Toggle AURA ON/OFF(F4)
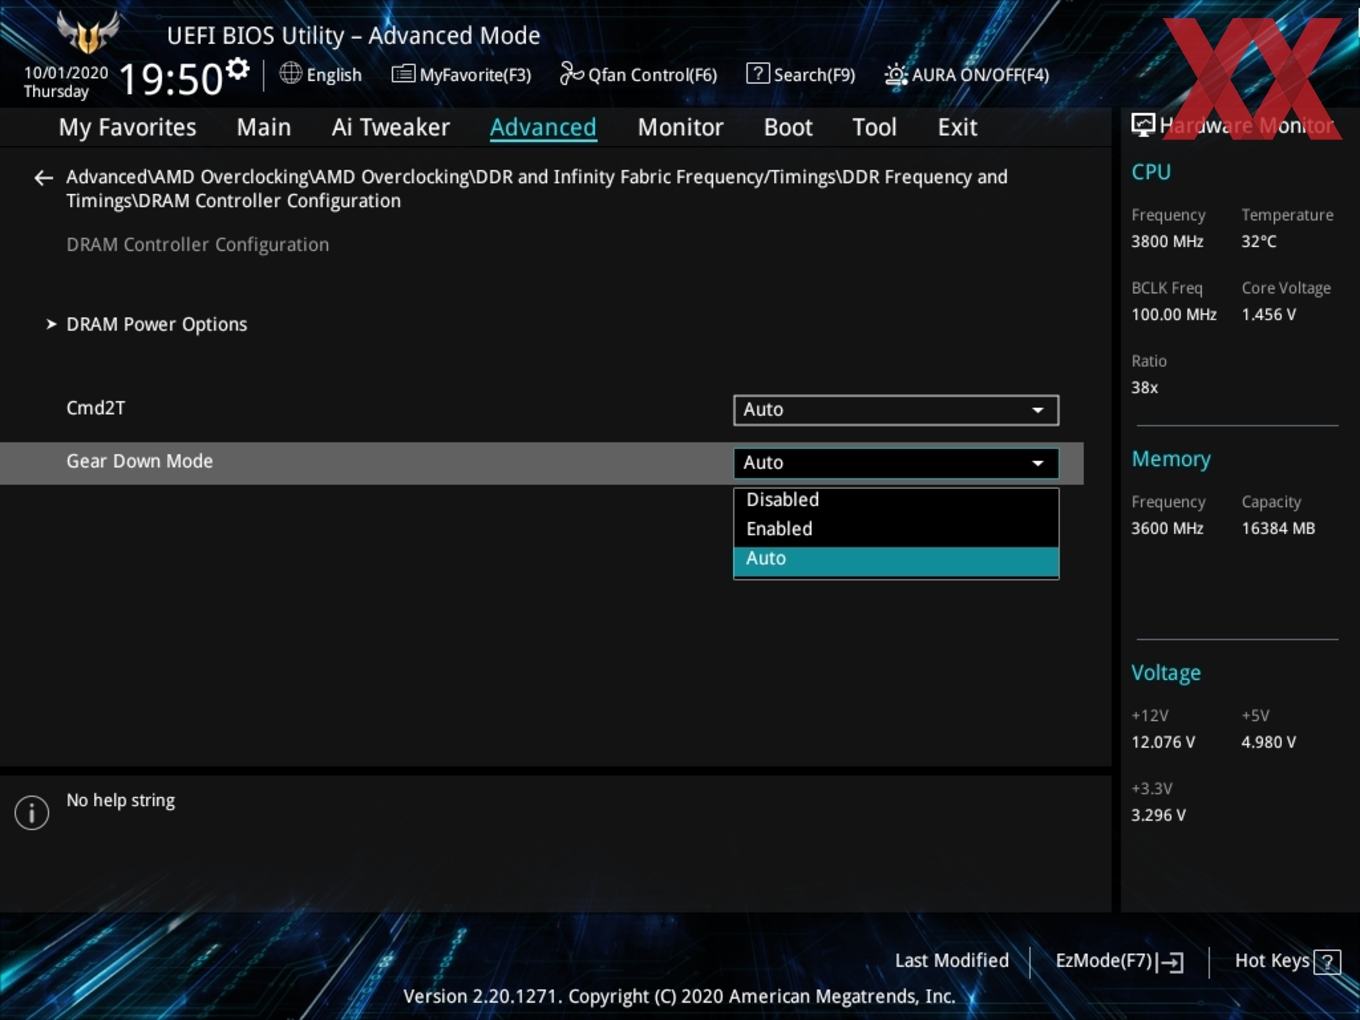The image size is (1360, 1020). [x=967, y=75]
